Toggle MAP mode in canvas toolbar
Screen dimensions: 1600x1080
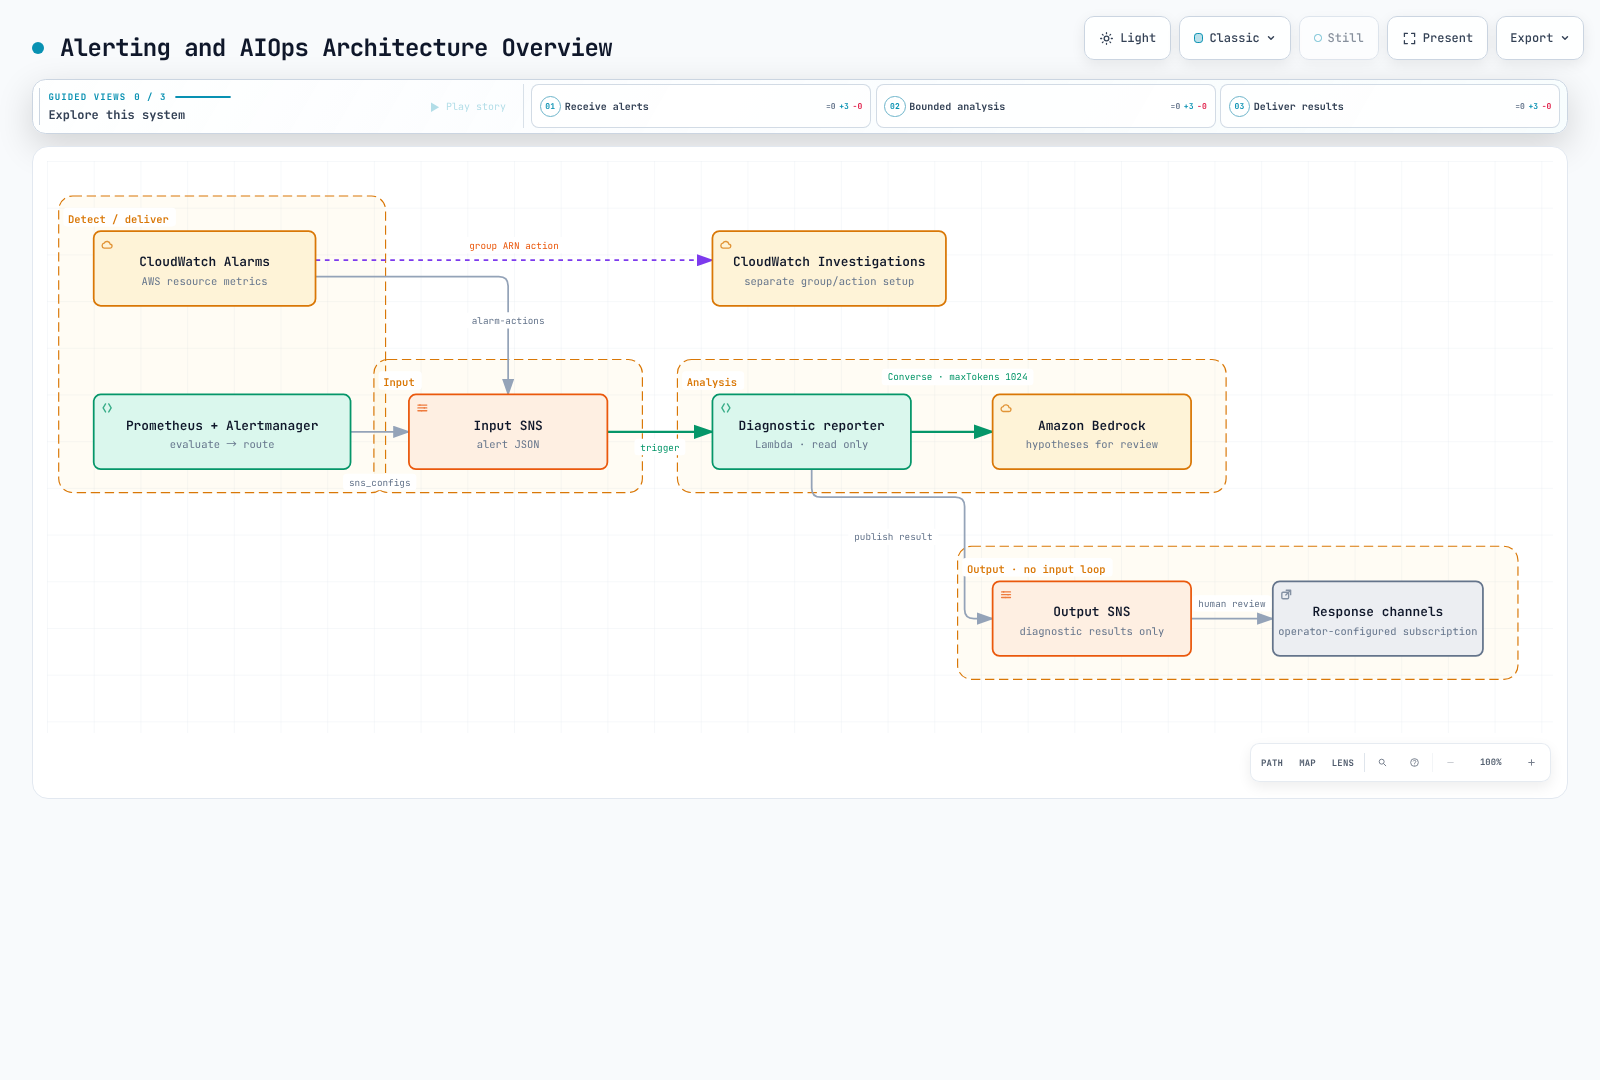point(1307,763)
